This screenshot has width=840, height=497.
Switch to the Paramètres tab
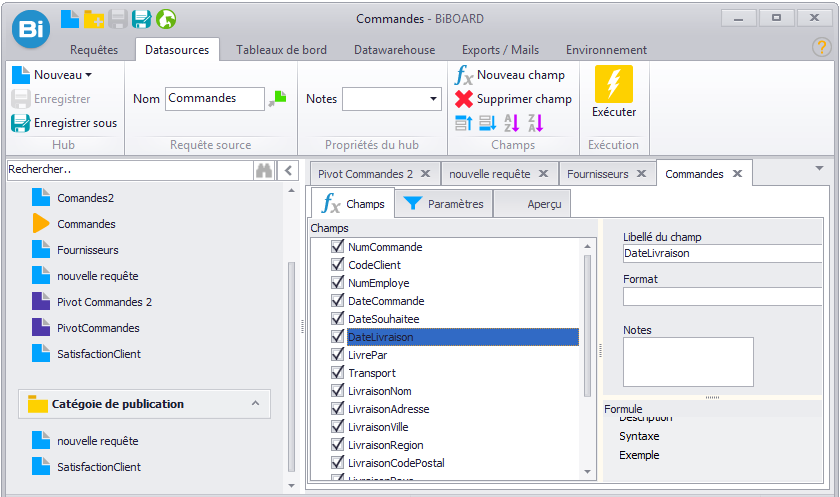pyautogui.click(x=444, y=204)
